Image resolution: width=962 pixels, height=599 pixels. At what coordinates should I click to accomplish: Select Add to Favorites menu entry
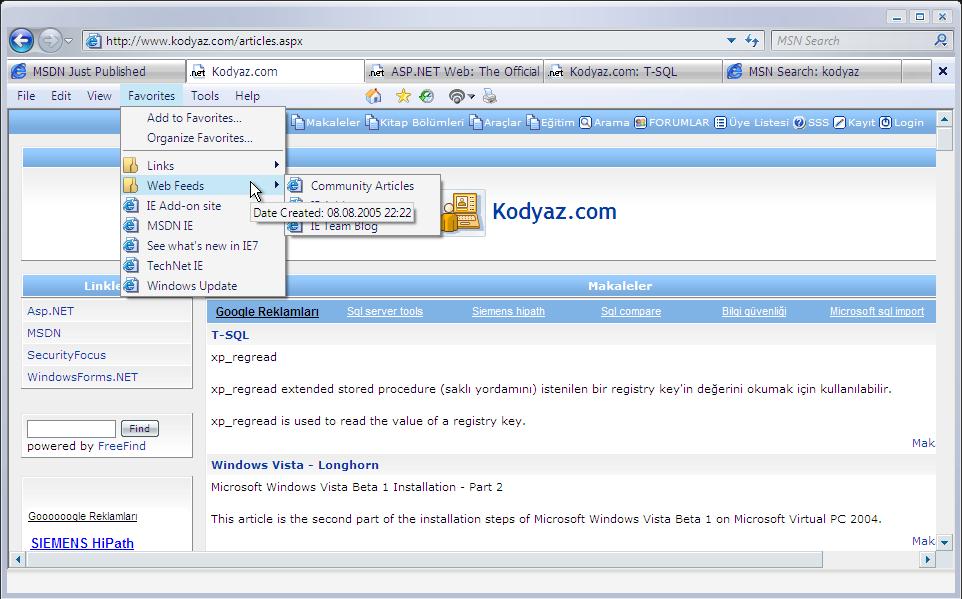point(194,118)
